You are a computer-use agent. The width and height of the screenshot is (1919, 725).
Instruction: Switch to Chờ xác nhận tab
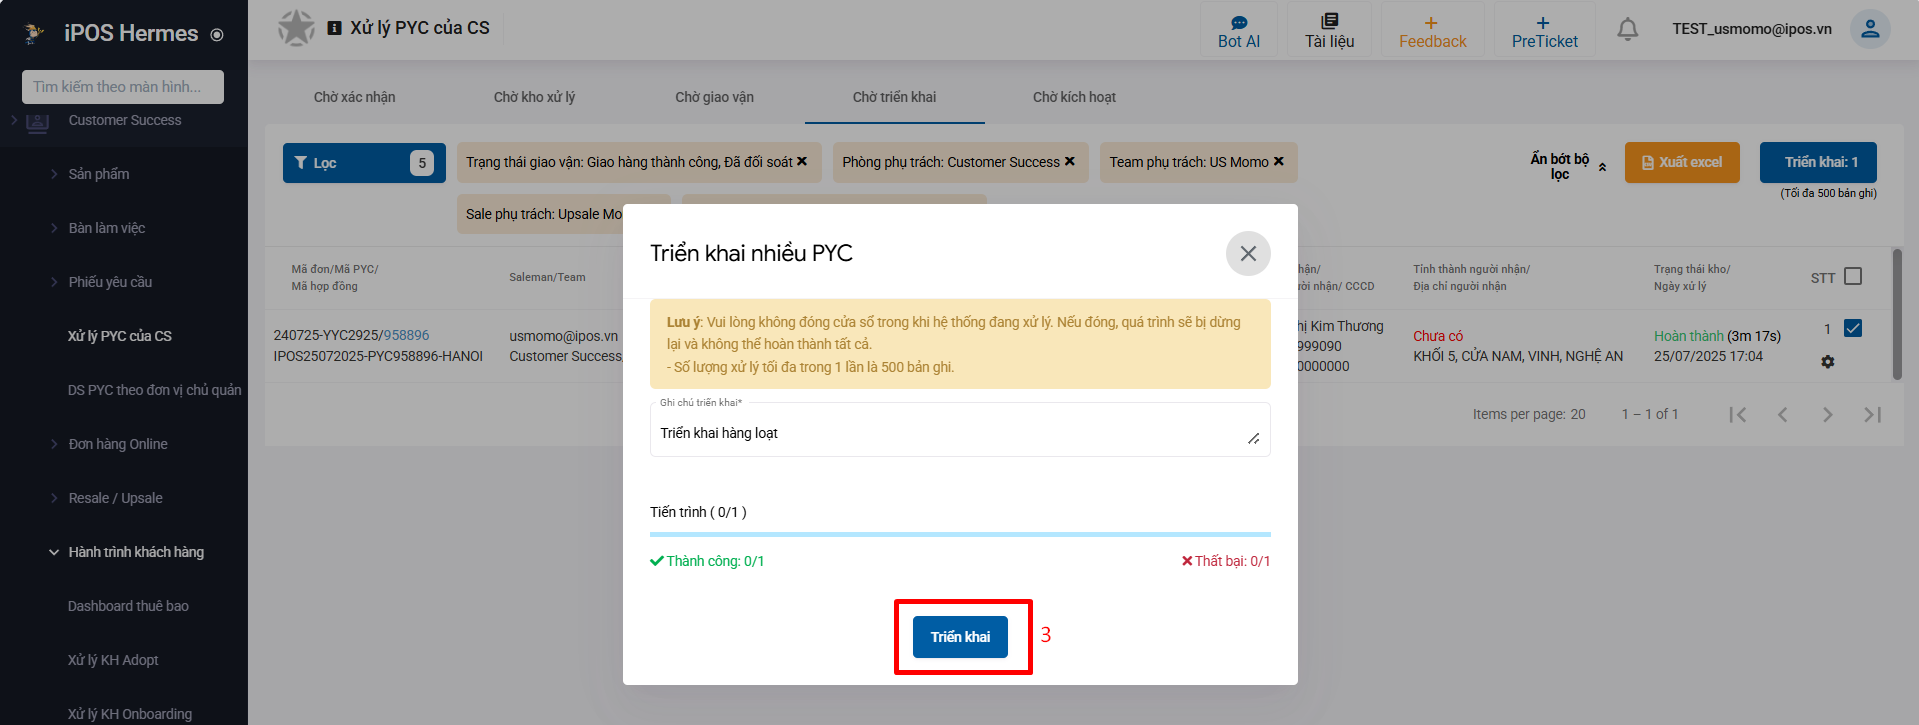[354, 97]
